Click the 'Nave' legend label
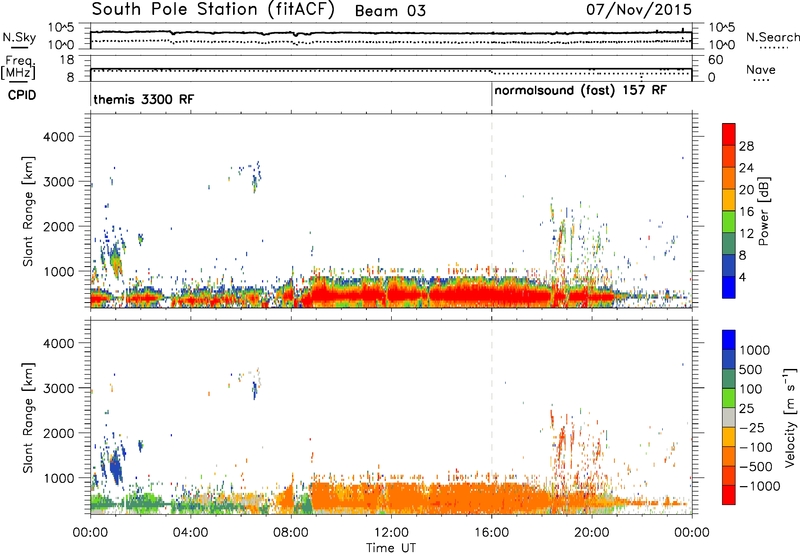The image size is (800, 554). coord(760,70)
